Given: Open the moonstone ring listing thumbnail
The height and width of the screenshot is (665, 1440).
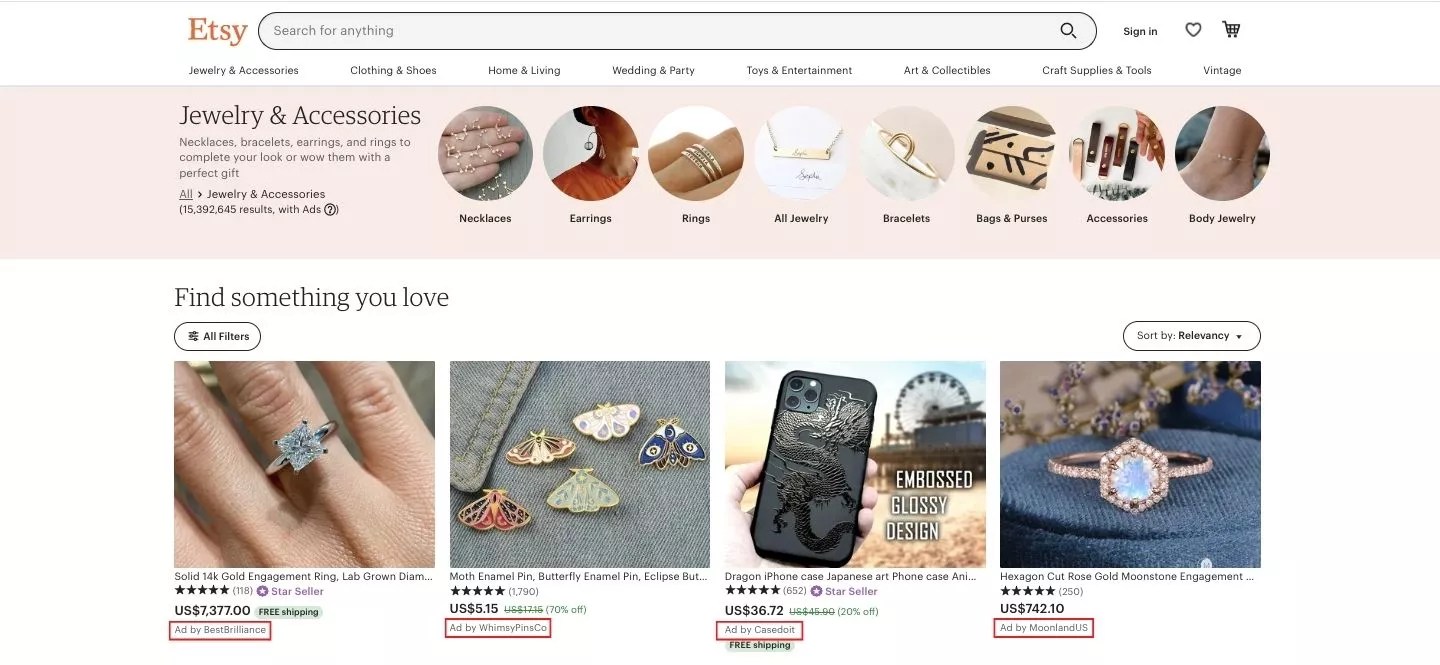Looking at the screenshot, I should (1130, 463).
